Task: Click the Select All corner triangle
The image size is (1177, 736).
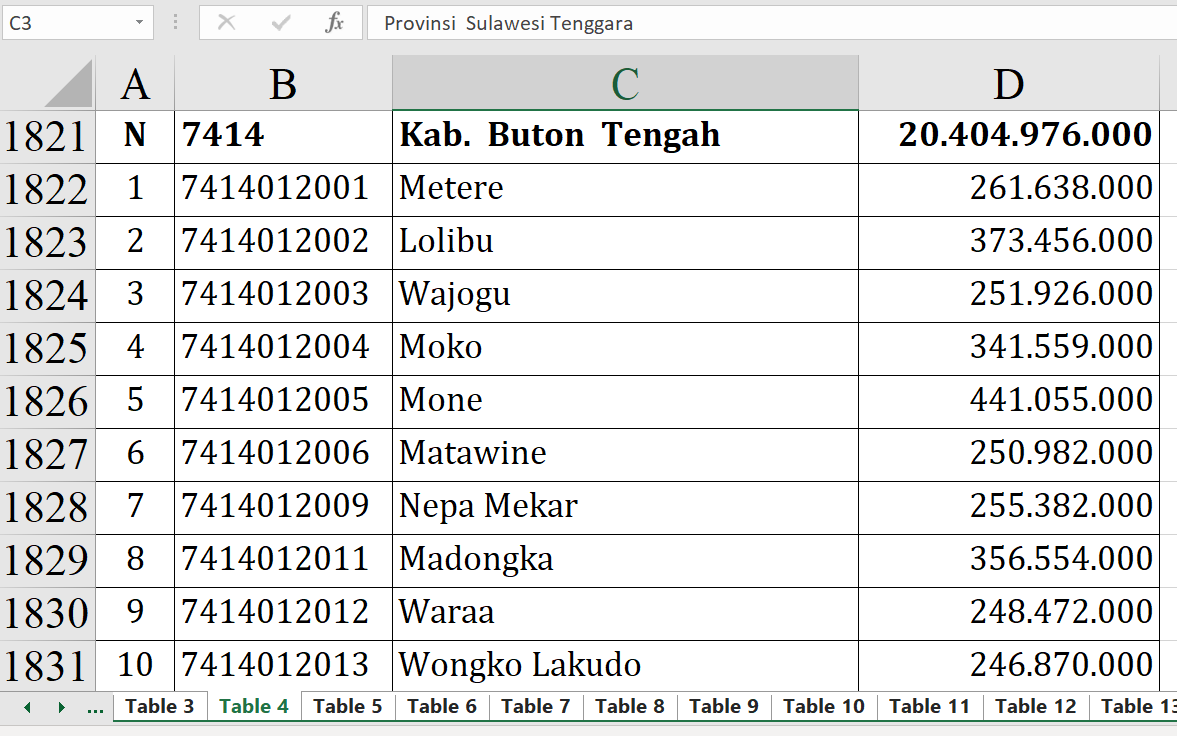Action: tap(68, 84)
